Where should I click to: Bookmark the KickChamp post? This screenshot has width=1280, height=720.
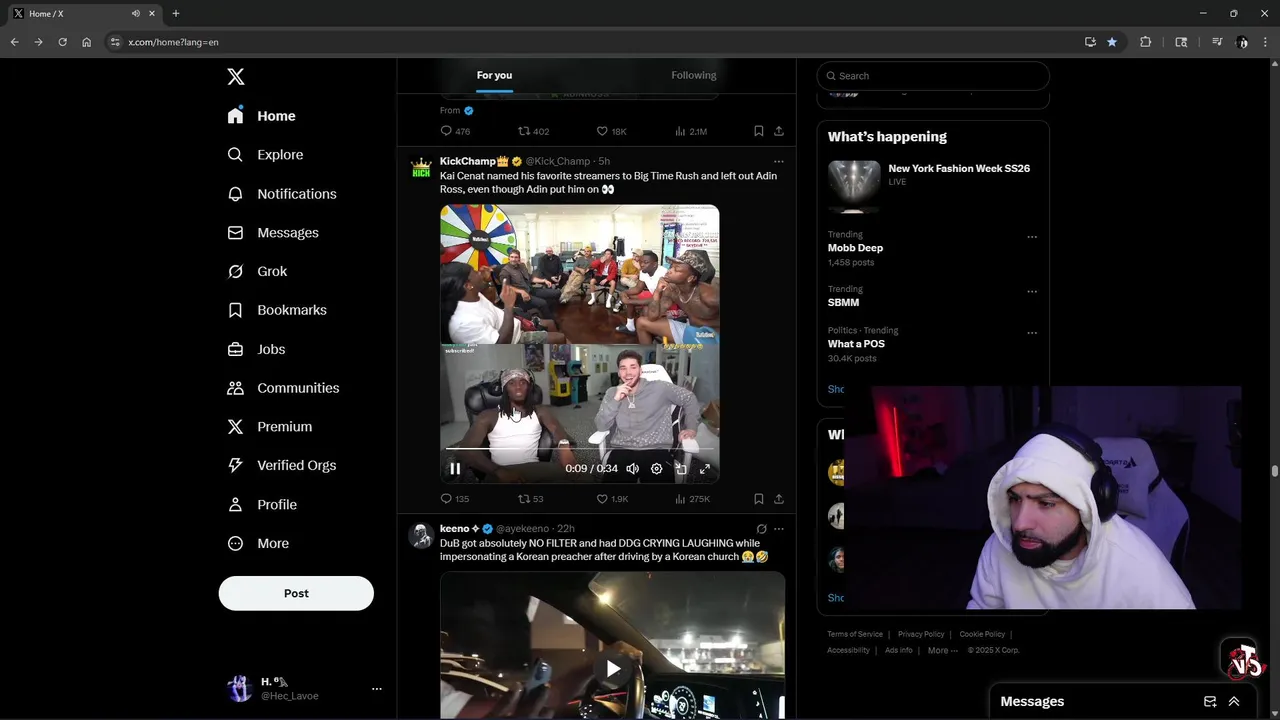(759, 499)
